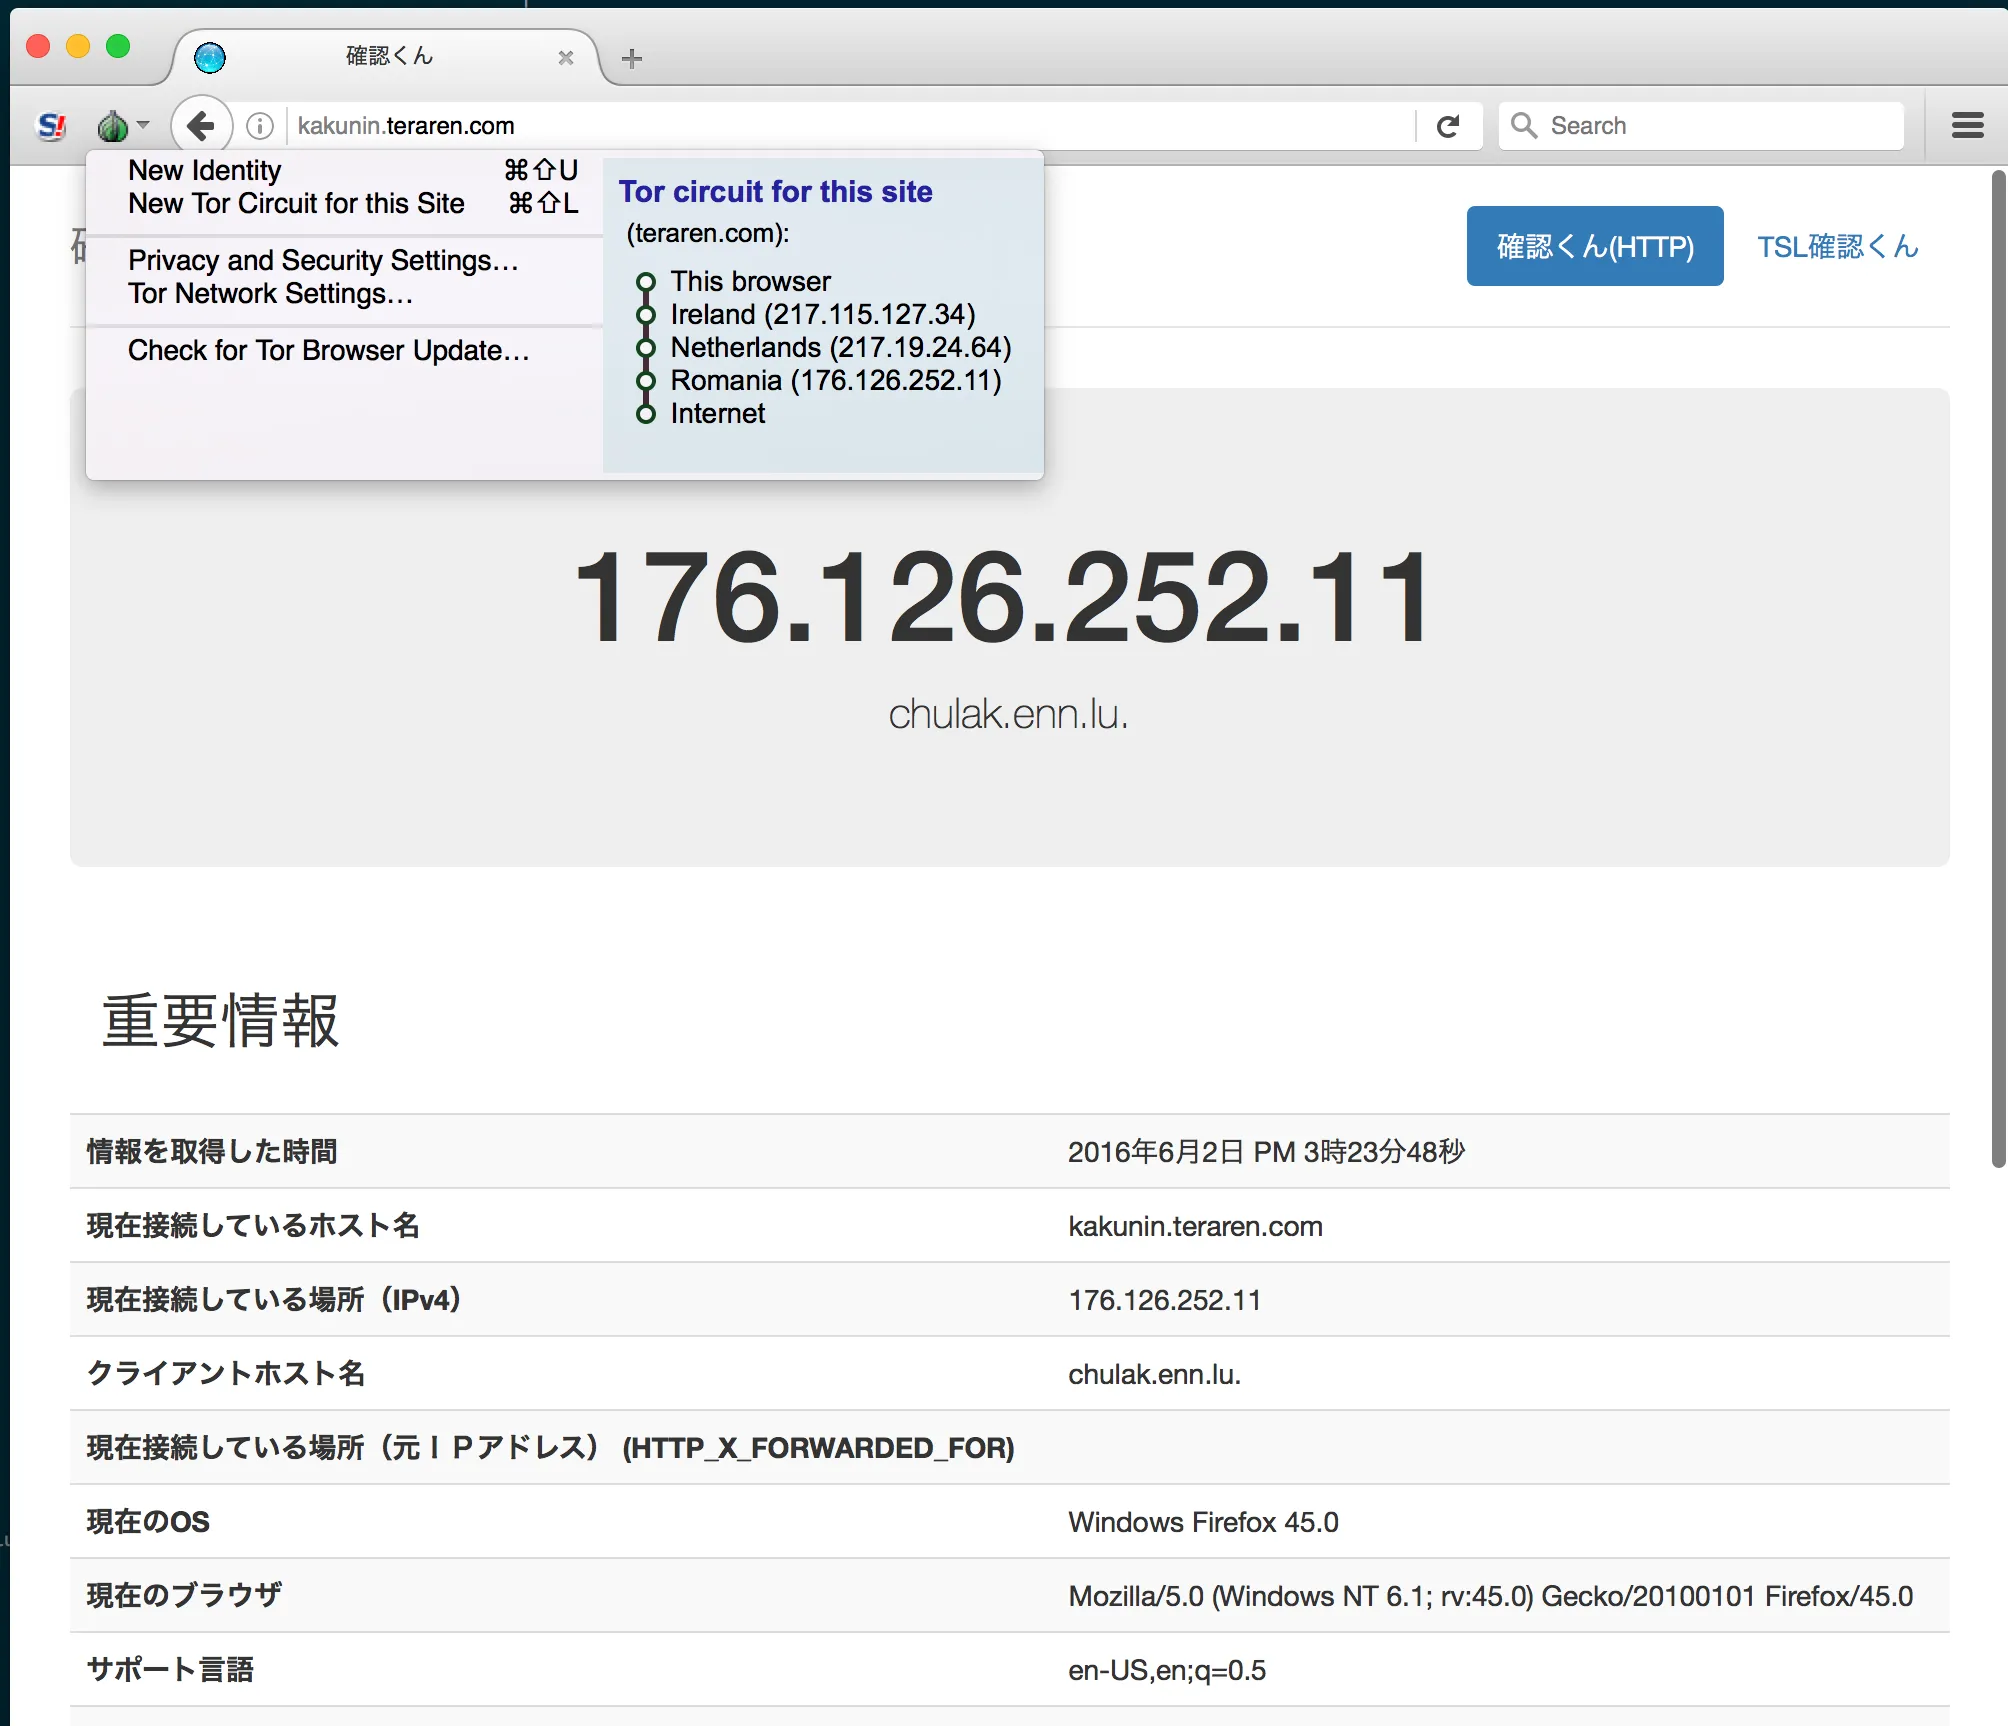Viewport: 2008px width, 1726px height.
Task: Select New Identity from the Tor menu
Action: (x=204, y=170)
